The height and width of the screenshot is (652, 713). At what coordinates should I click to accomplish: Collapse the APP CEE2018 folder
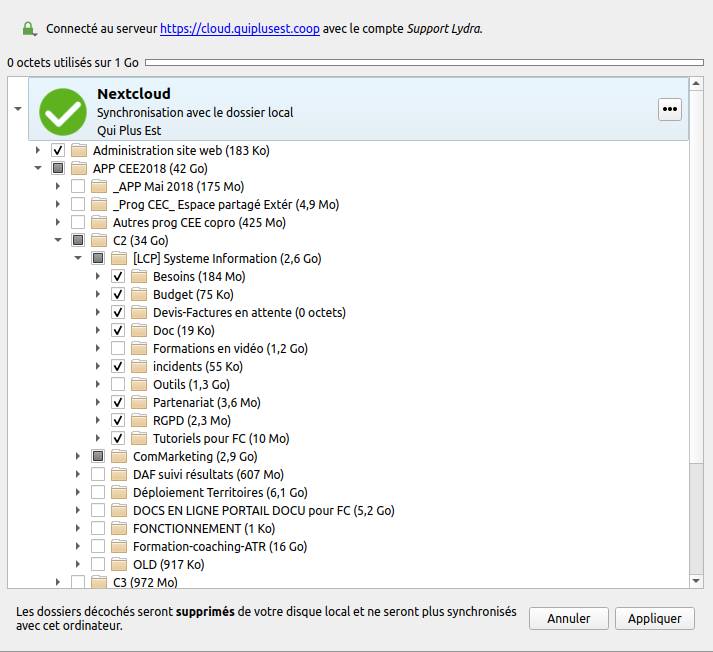pos(38,168)
